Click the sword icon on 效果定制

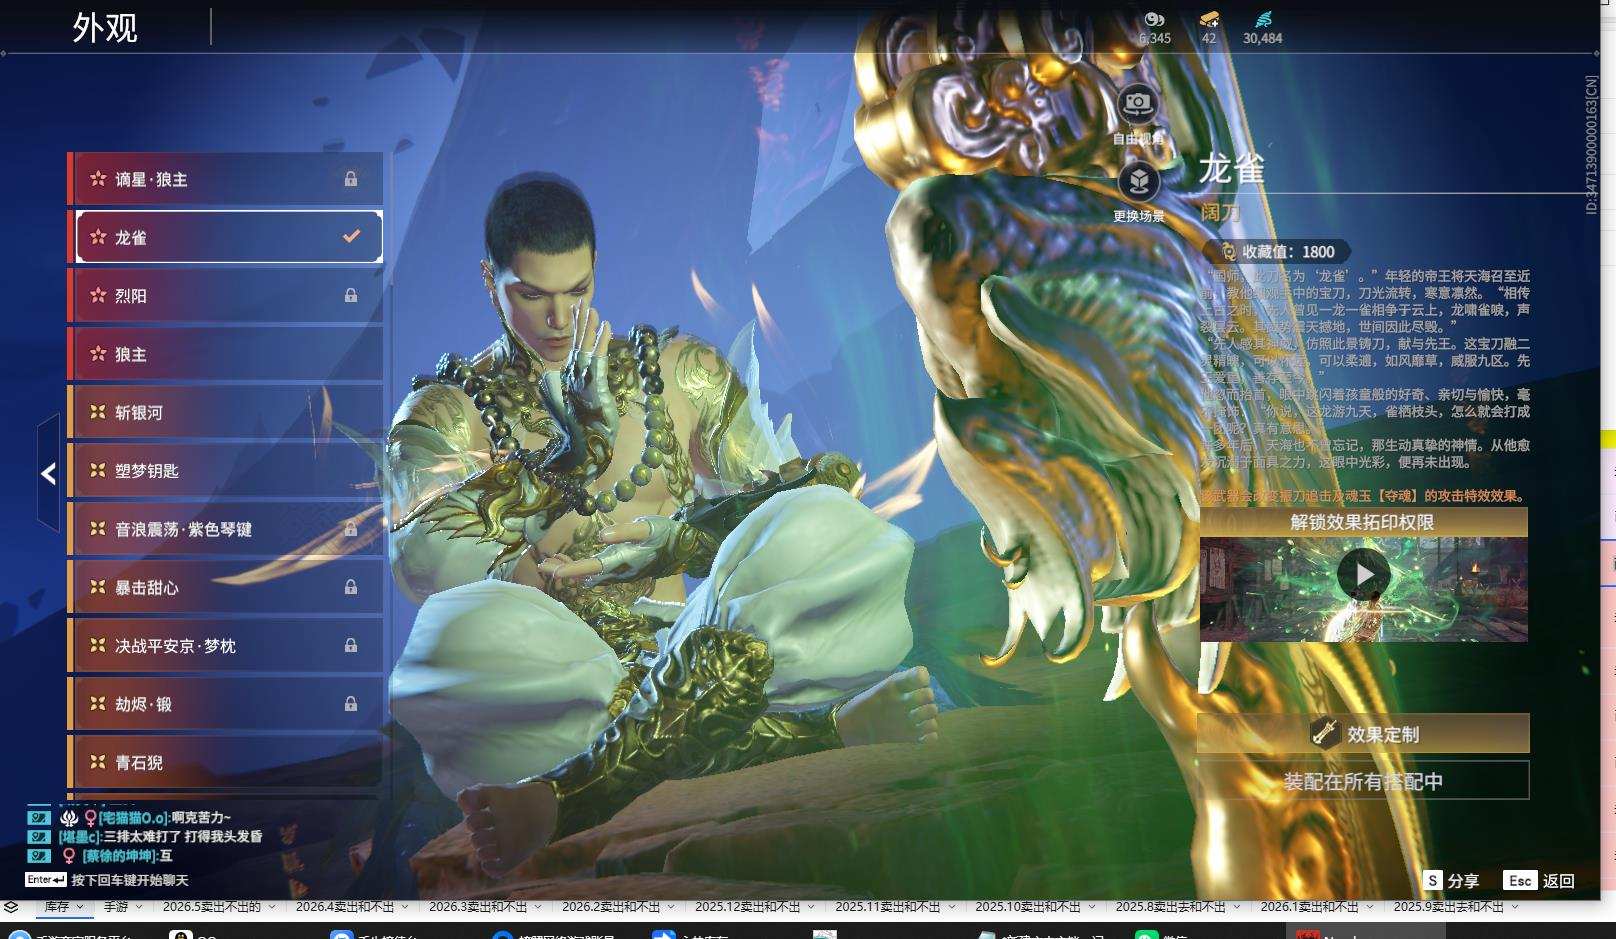pyautogui.click(x=1325, y=733)
